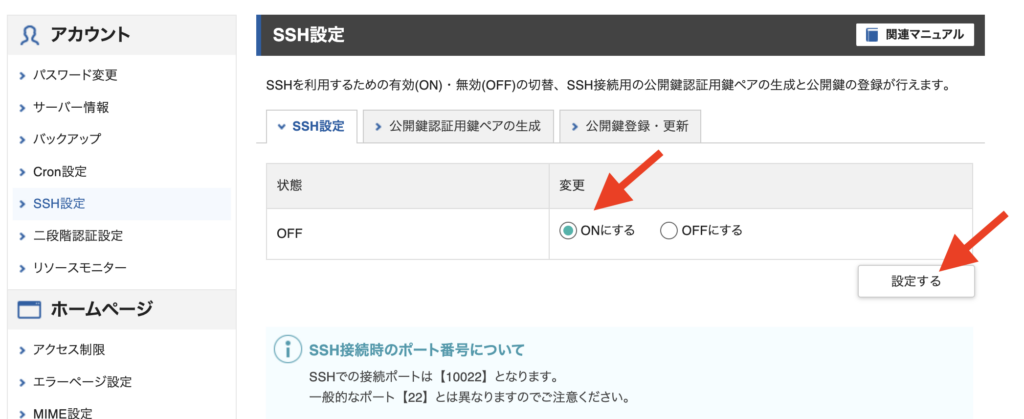Click chevron beside サーバー情報
1024x419 pixels.
coord(23,108)
